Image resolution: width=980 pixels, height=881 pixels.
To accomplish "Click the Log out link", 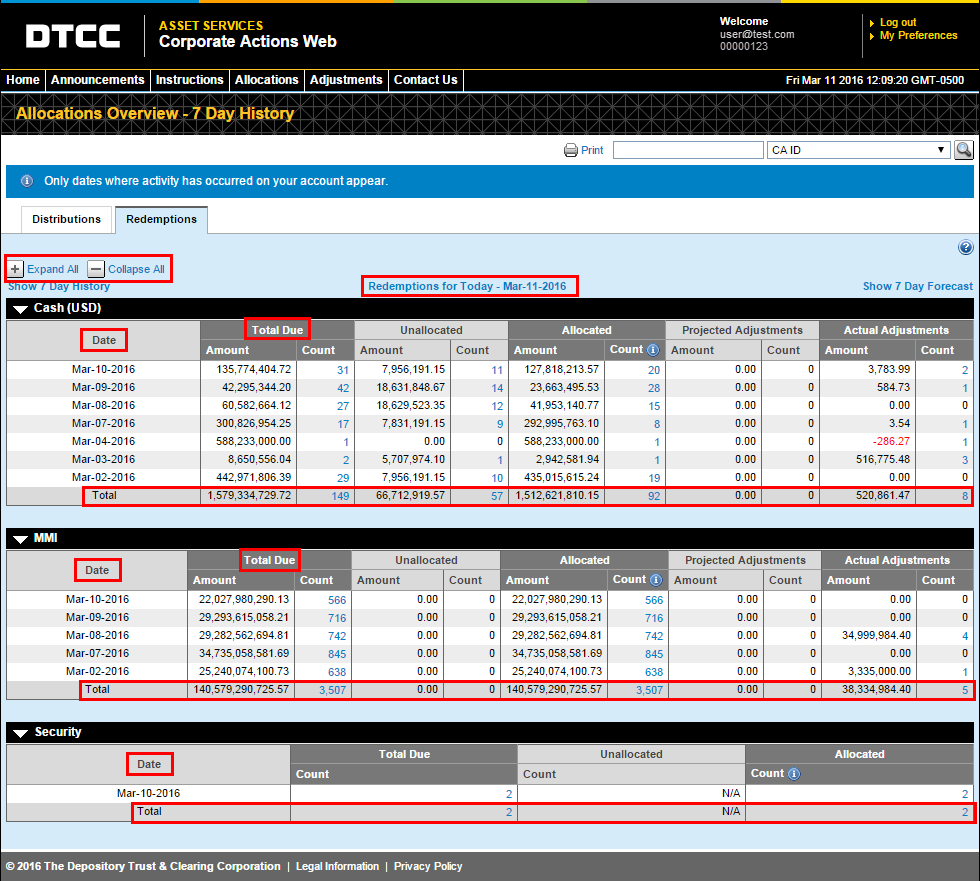I will 897,22.
